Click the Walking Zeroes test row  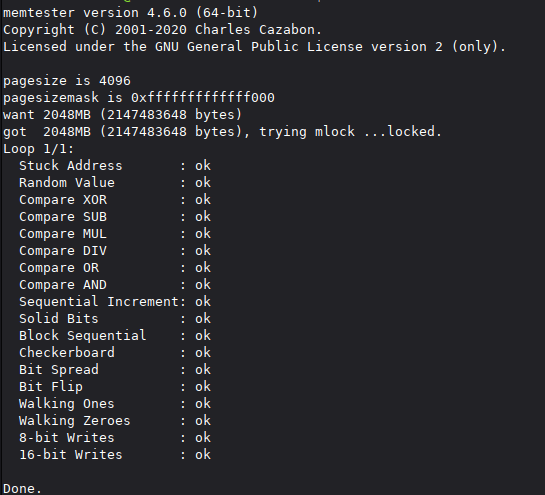115,421
